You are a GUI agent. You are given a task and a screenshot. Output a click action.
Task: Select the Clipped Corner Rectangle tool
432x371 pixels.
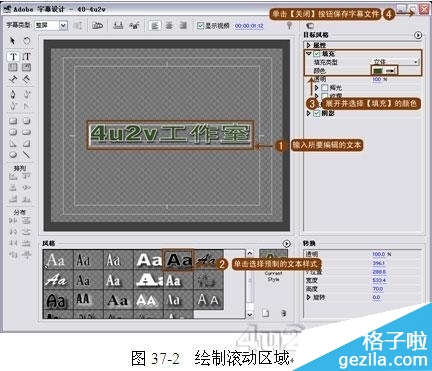coord(26,121)
